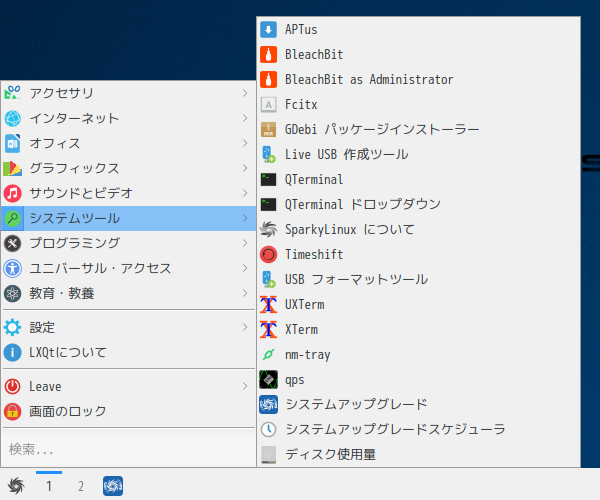The height and width of the screenshot is (500, 600).
Task: Open the LXQtについて menu entry
Action: click(128, 352)
